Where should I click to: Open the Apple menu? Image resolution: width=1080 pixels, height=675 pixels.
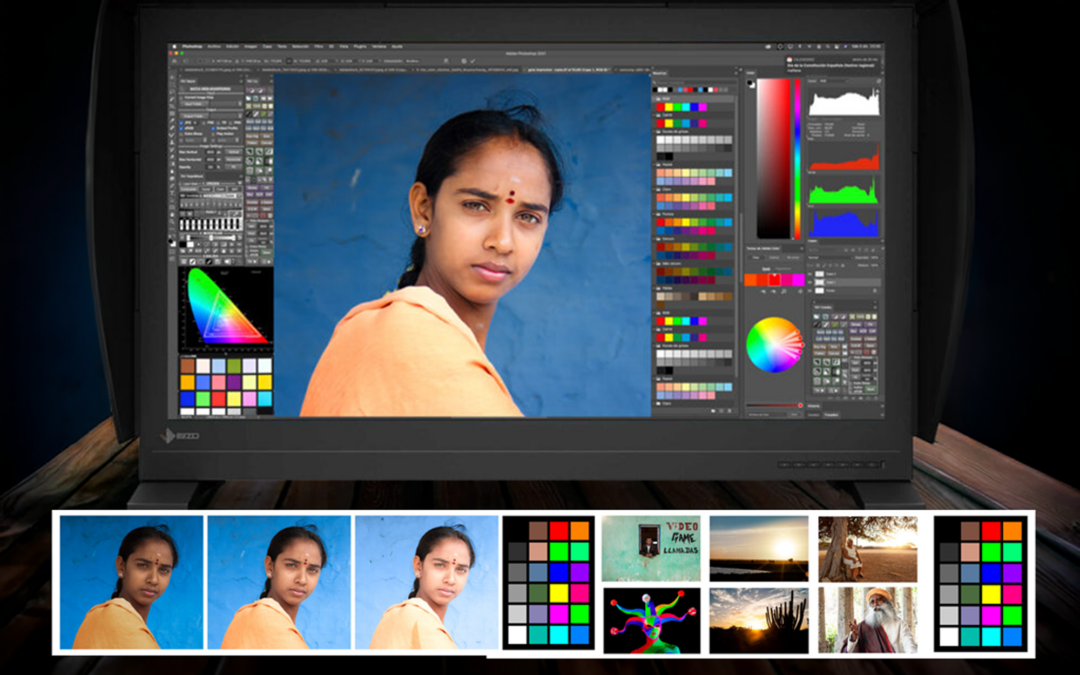(x=175, y=46)
